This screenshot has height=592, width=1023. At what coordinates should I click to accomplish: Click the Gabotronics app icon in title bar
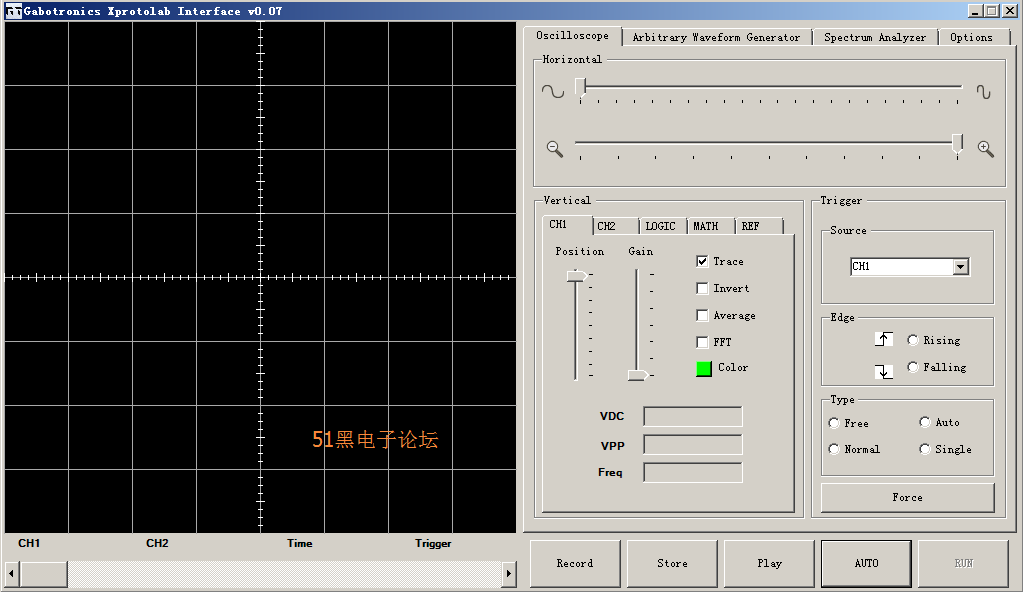pyautogui.click(x=13, y=11)
